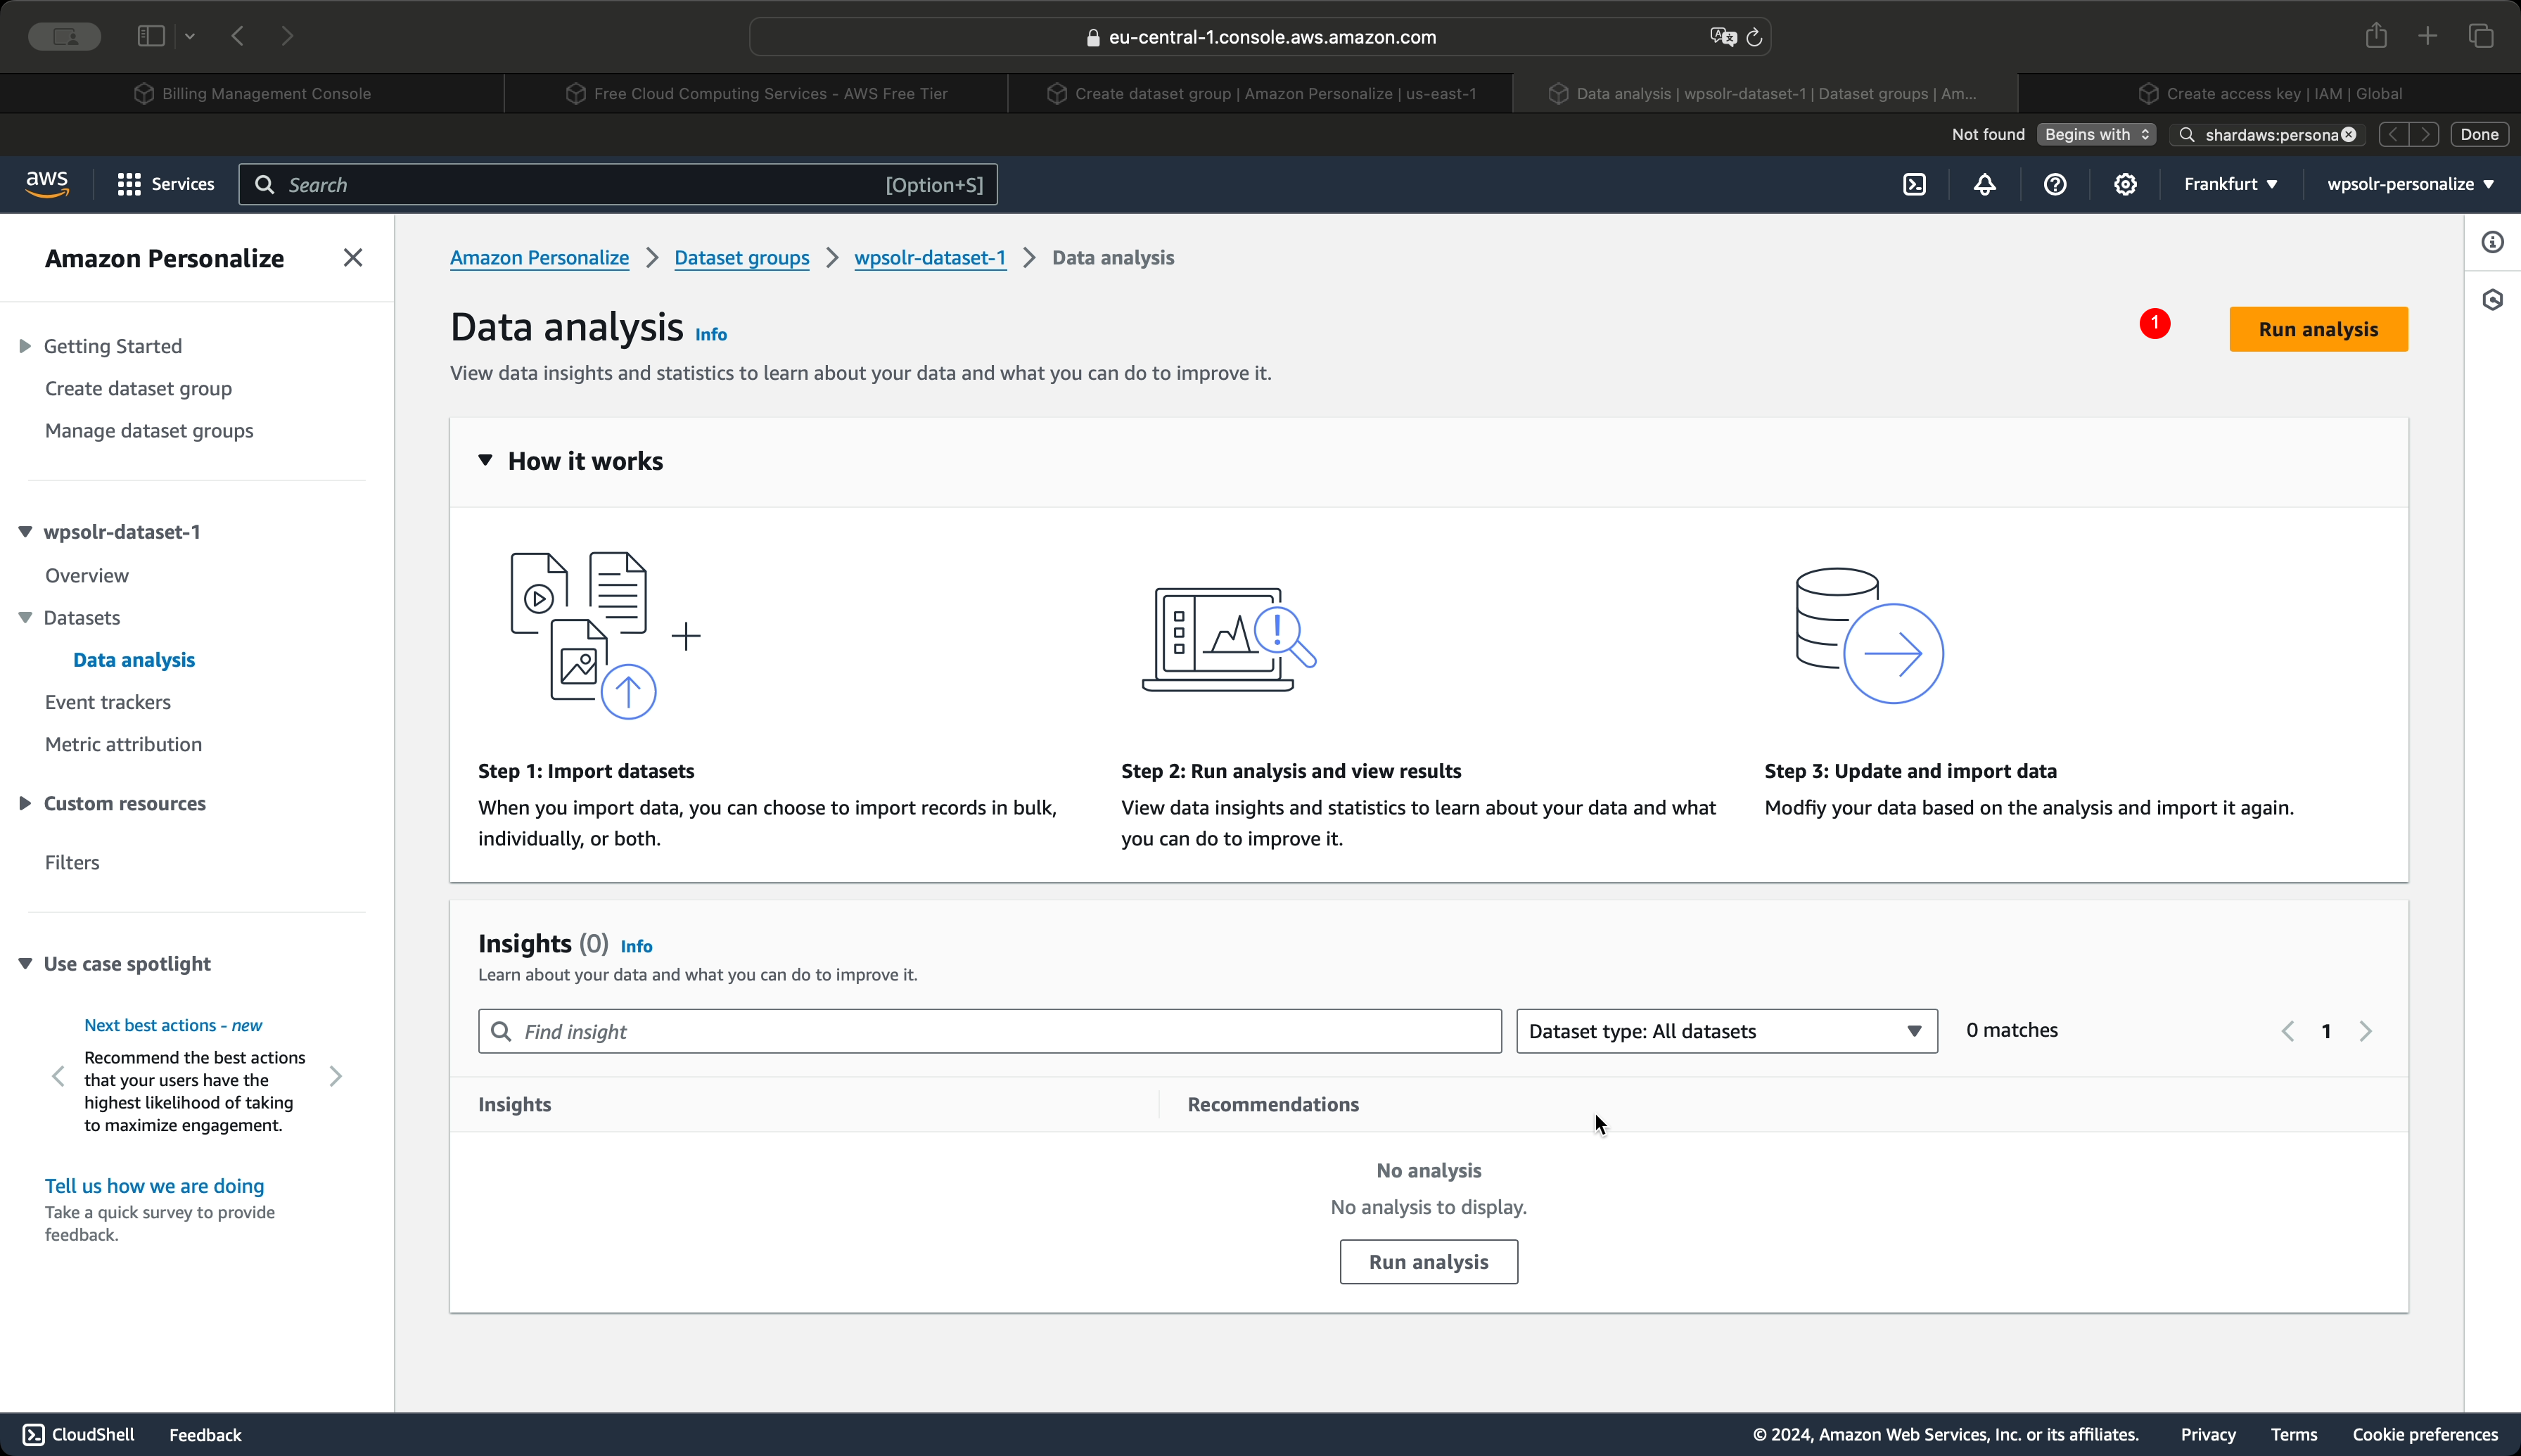The height and width of the screenshot is (1456, 2521).
Task: Click the hexagon icon on the right edge
Action: [x=2492, y=300]
